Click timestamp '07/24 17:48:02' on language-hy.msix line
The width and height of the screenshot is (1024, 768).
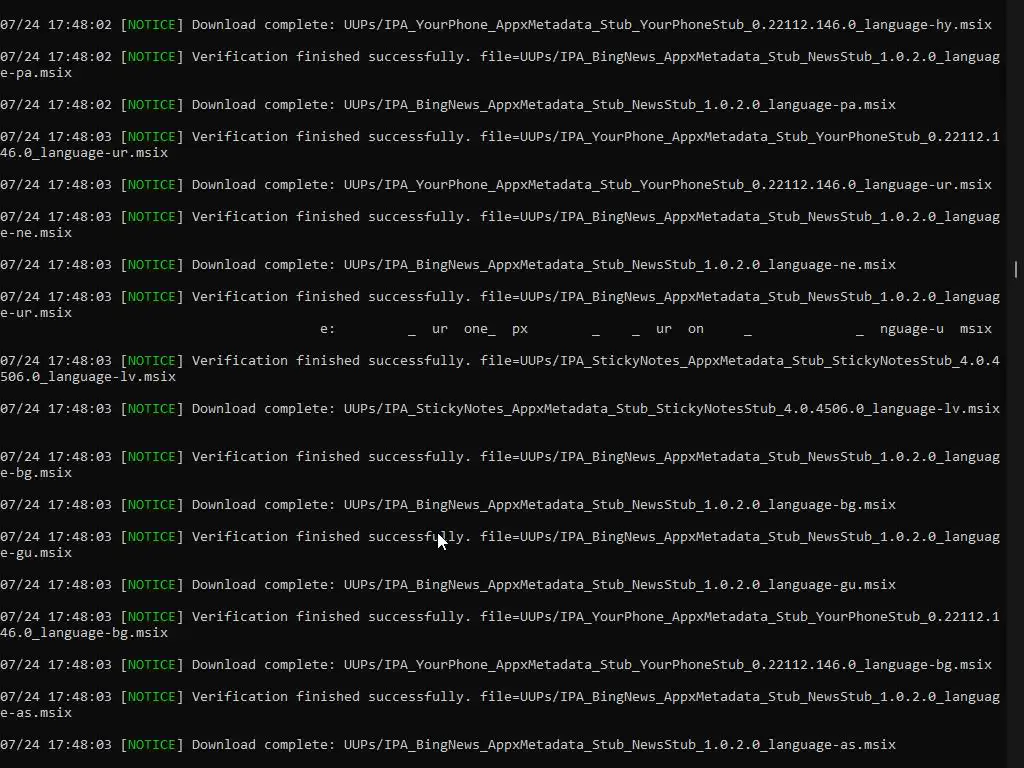coord(56,25)
